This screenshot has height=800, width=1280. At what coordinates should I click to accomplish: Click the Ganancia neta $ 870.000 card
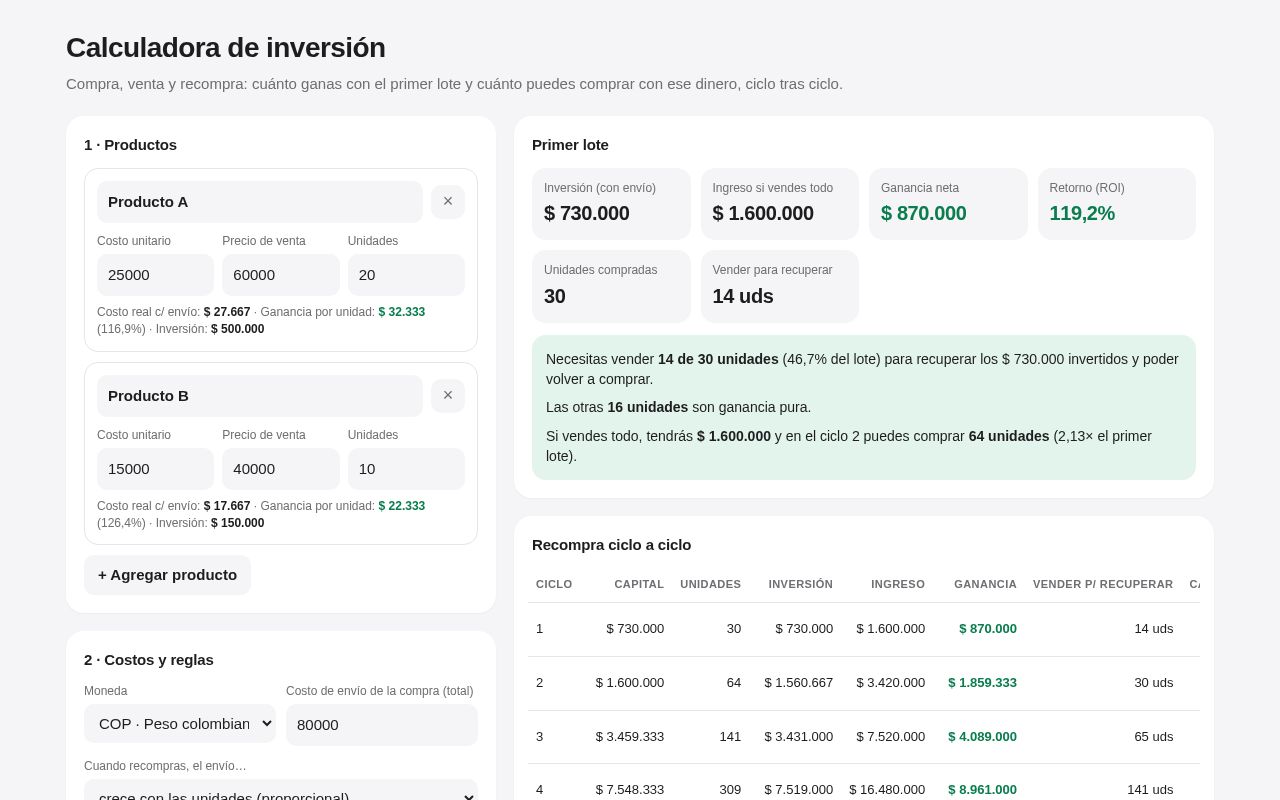(x=948, y=204)
